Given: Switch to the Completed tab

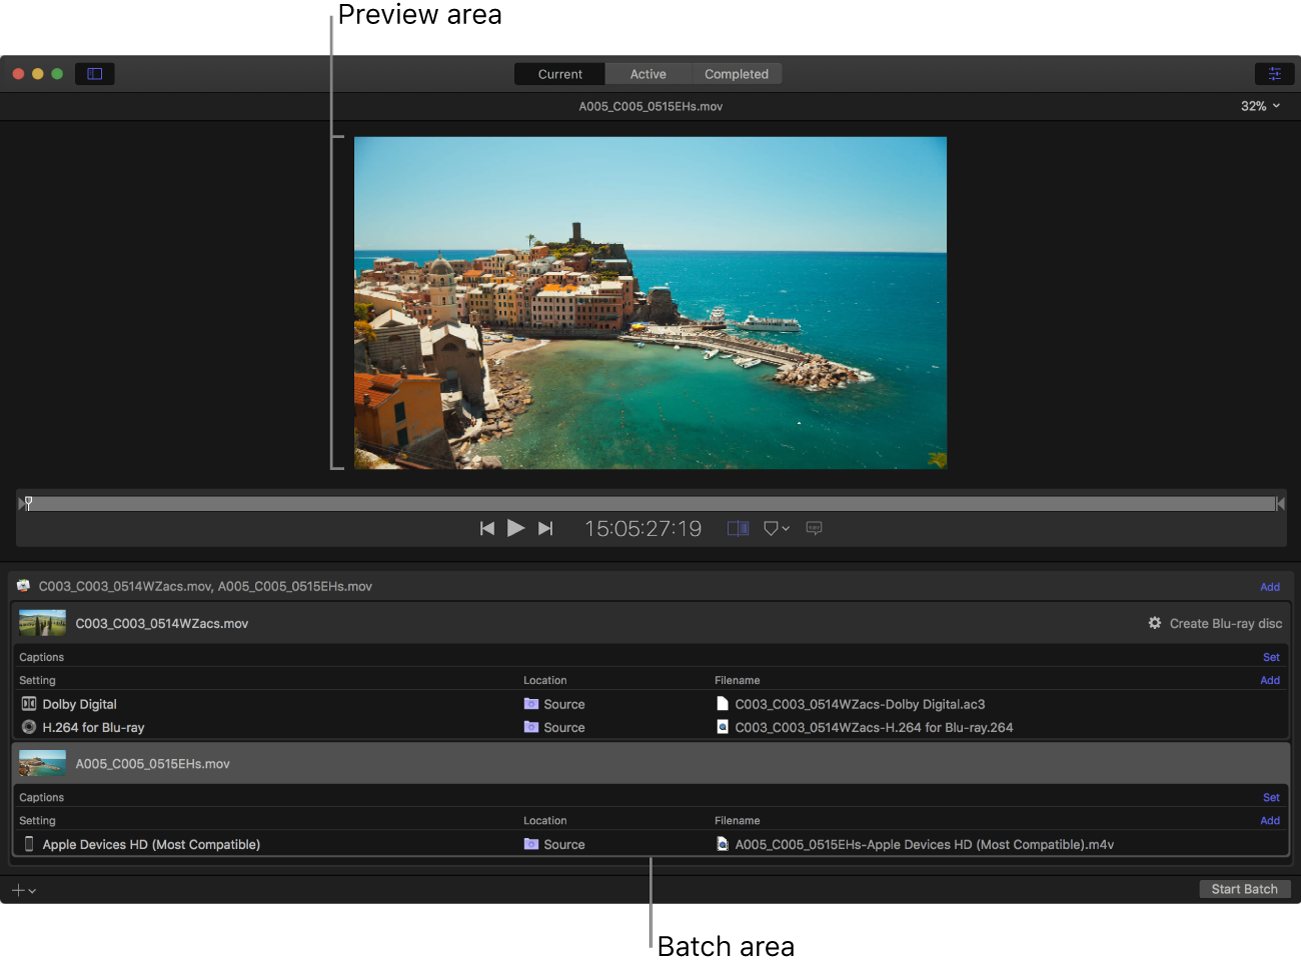Looking at the screenshot, I should click(x=736, y=73).
